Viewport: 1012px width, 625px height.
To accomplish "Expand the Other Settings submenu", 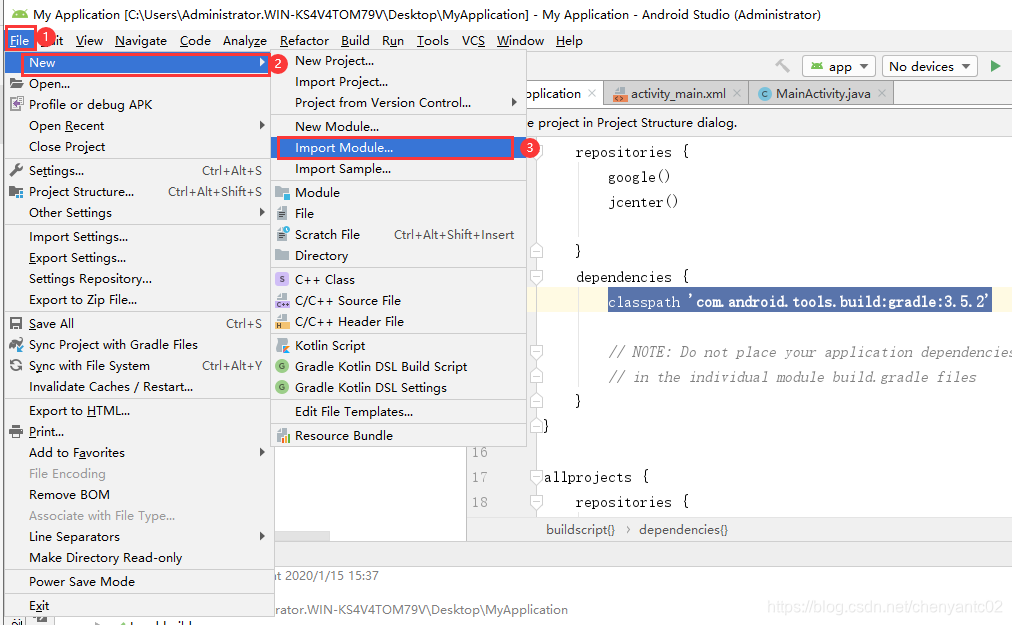I will coord(262,212).
